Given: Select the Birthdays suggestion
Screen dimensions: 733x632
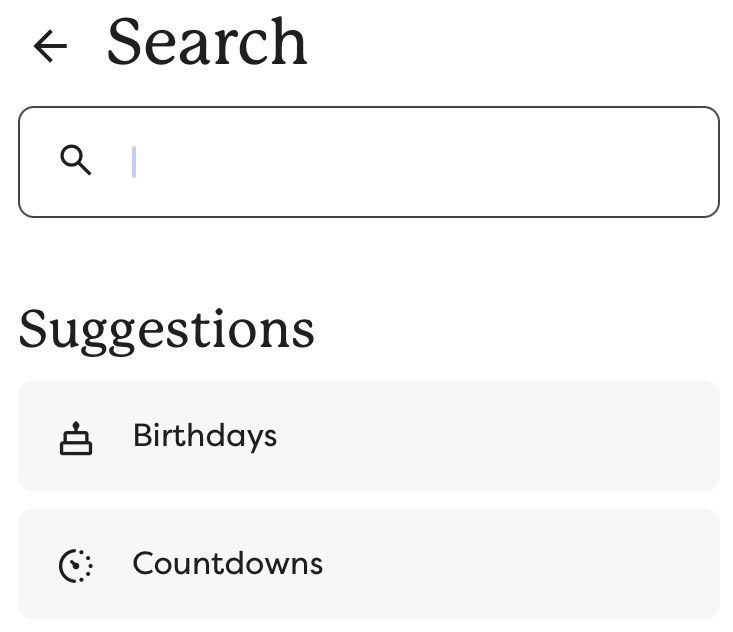Looking at the screenshot, I should [368, 436].
